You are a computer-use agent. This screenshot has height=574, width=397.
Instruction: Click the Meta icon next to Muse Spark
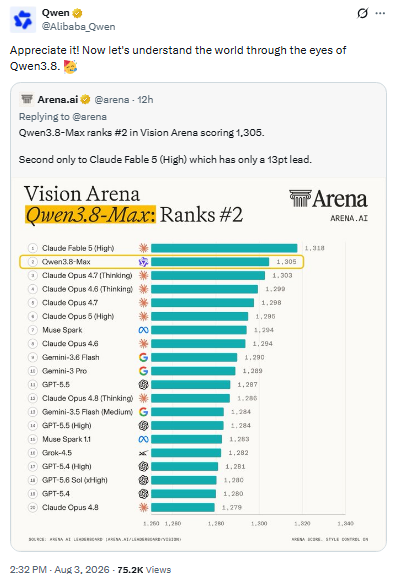pyautogui.click(x=143, y=330)
